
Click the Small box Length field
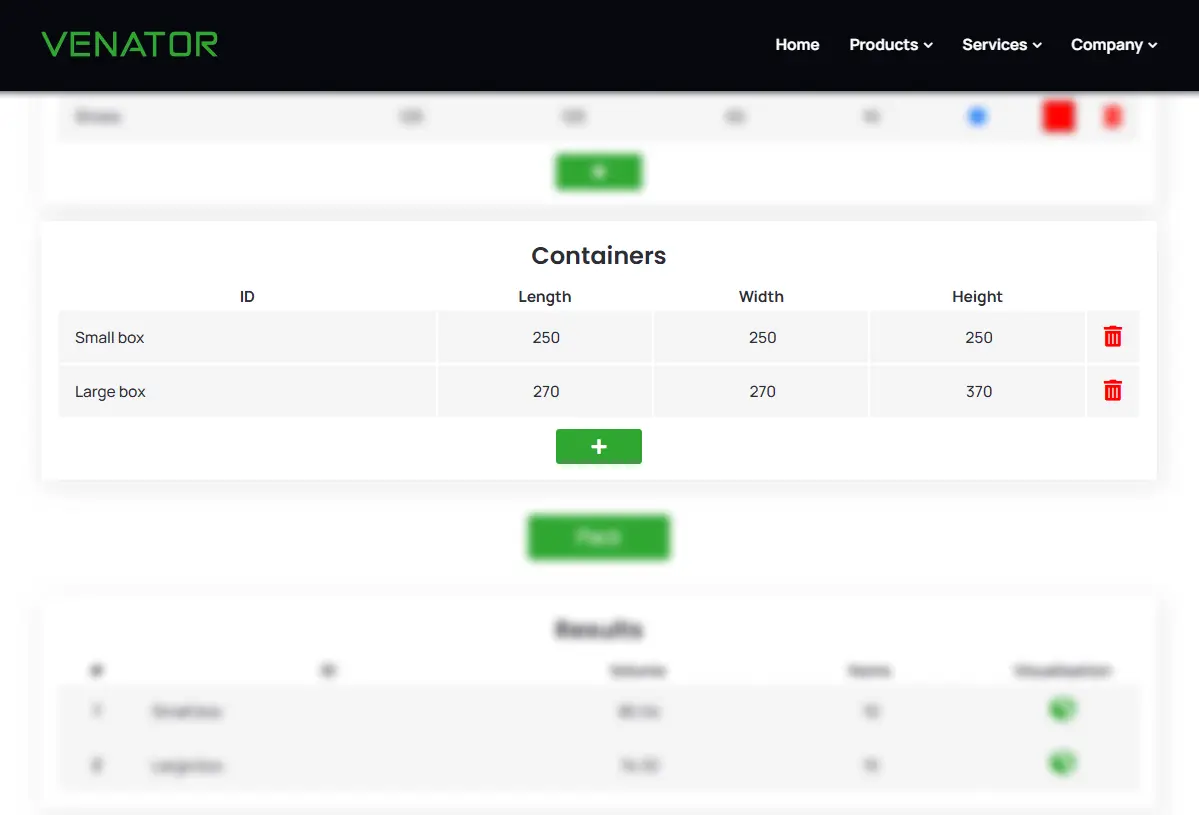pos(545,337)
